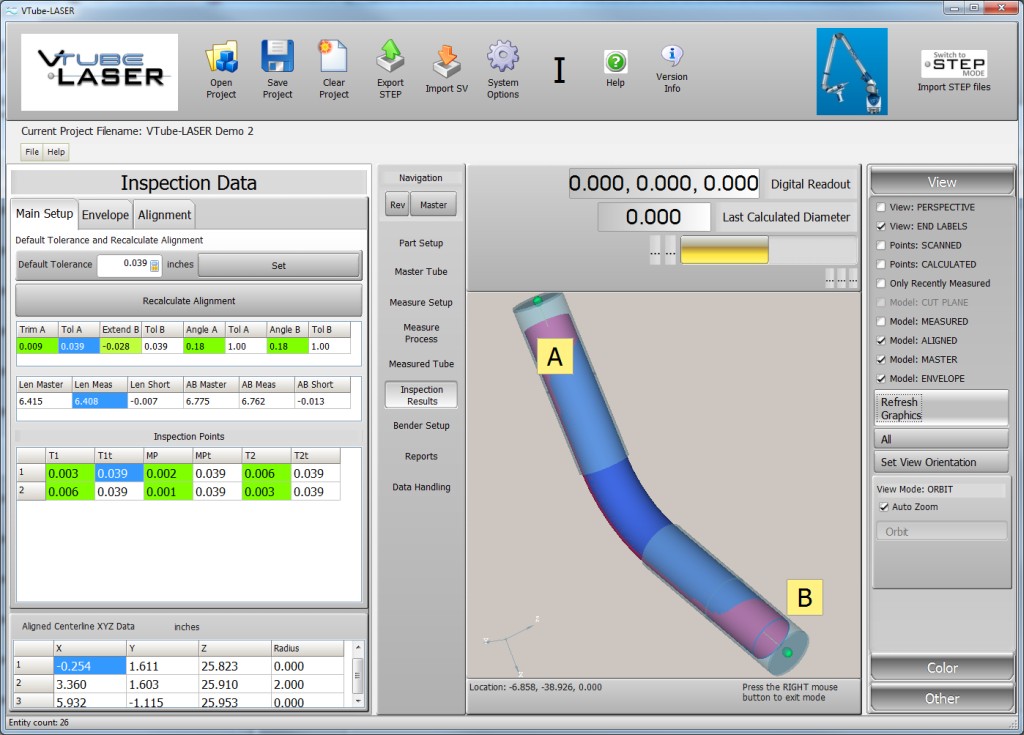Click the green Help icon
1024x735 pixels.
[615, 61]
